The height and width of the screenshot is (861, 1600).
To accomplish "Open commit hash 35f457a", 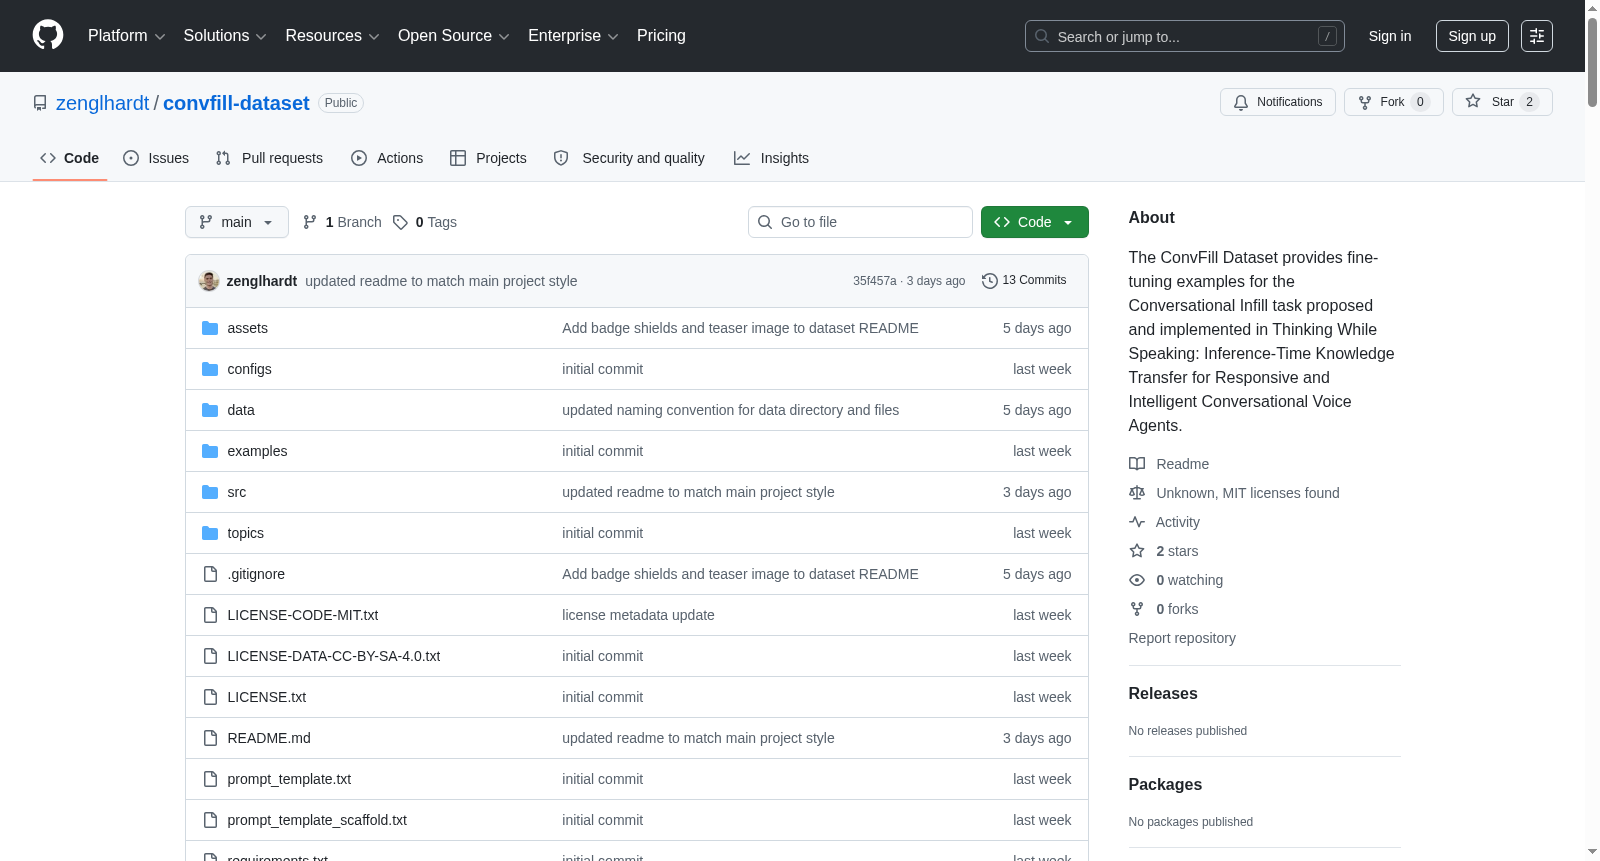I will [874, 281].
